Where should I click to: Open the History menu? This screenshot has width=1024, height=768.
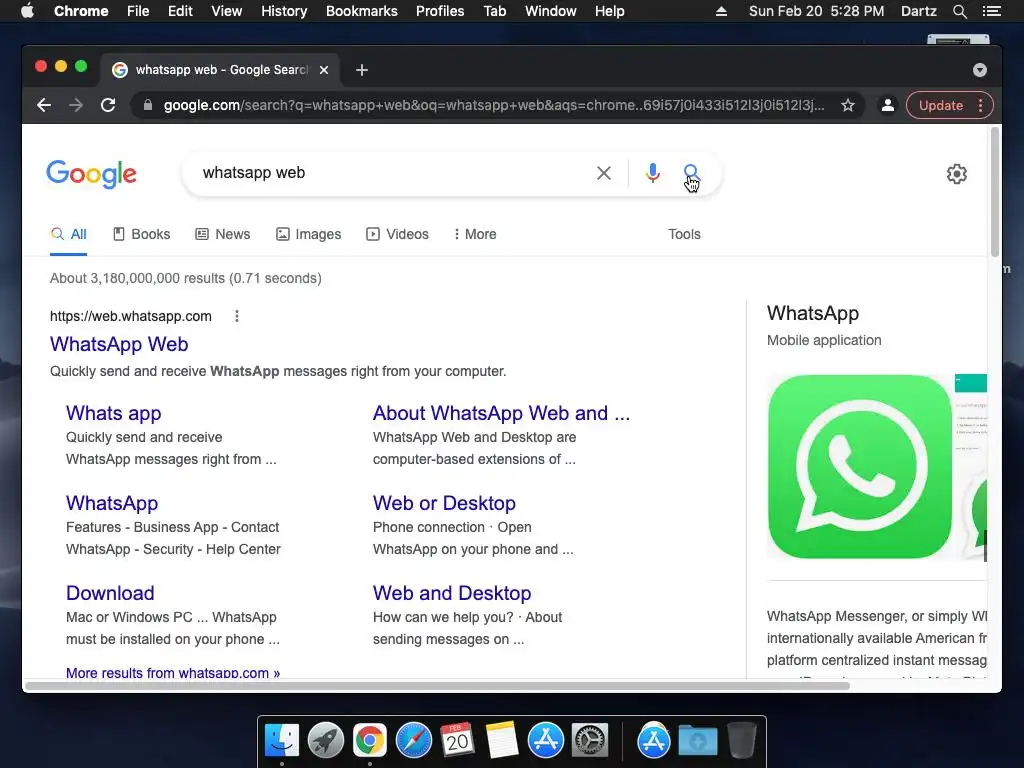(284, 11)
